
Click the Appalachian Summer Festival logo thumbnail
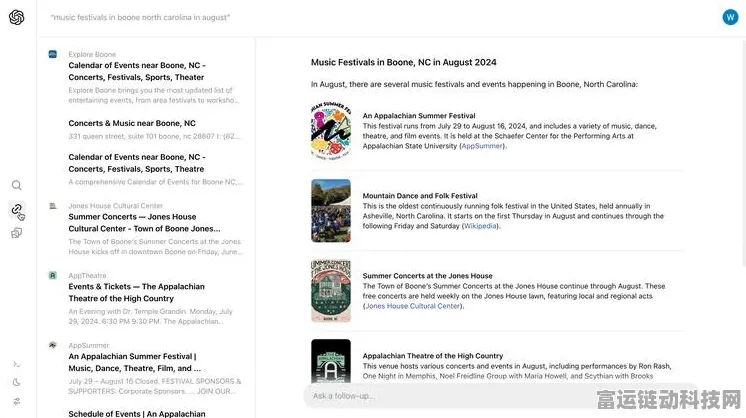coord(331,130)
